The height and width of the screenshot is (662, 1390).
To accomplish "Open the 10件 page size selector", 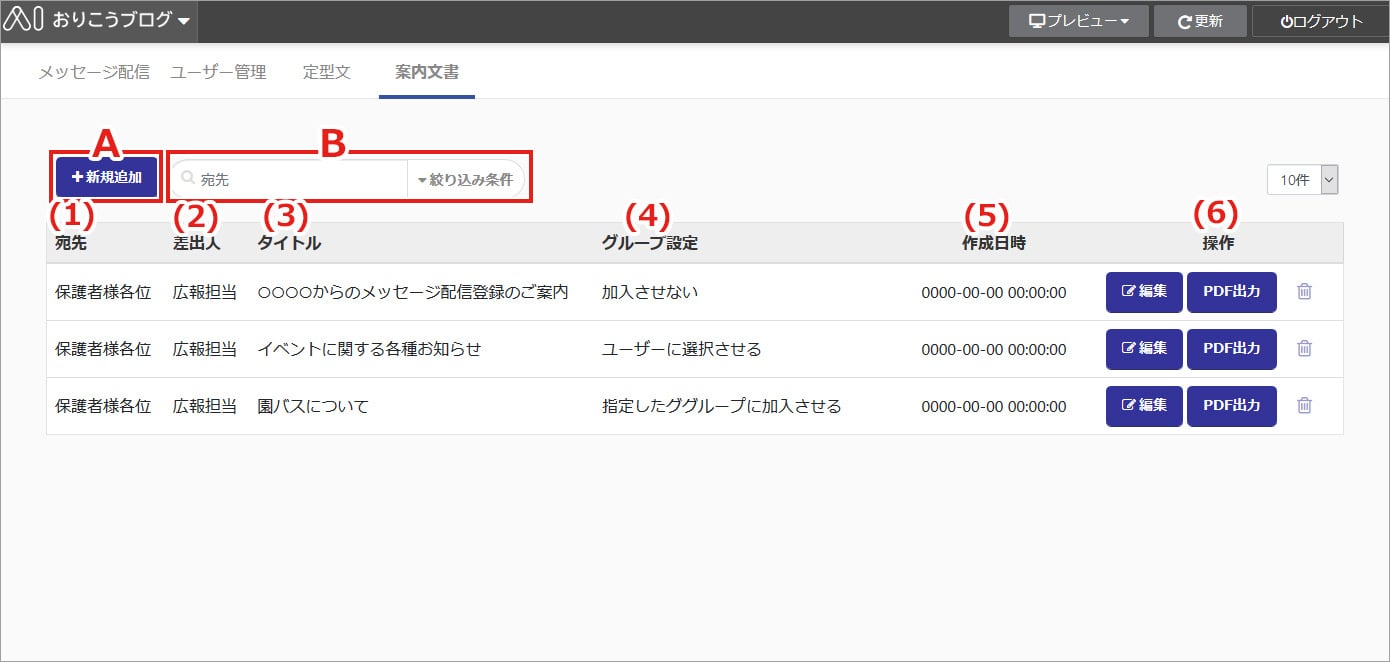I will tap(1302, 180).
